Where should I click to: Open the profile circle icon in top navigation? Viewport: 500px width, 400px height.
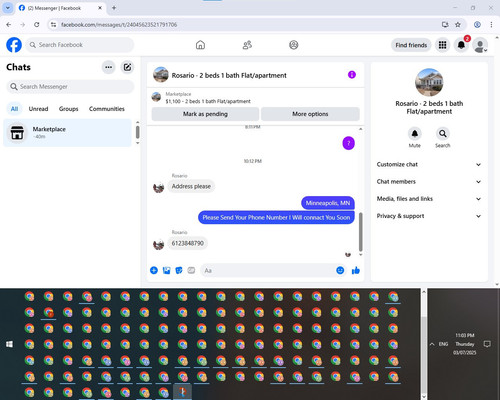(294, 45)
